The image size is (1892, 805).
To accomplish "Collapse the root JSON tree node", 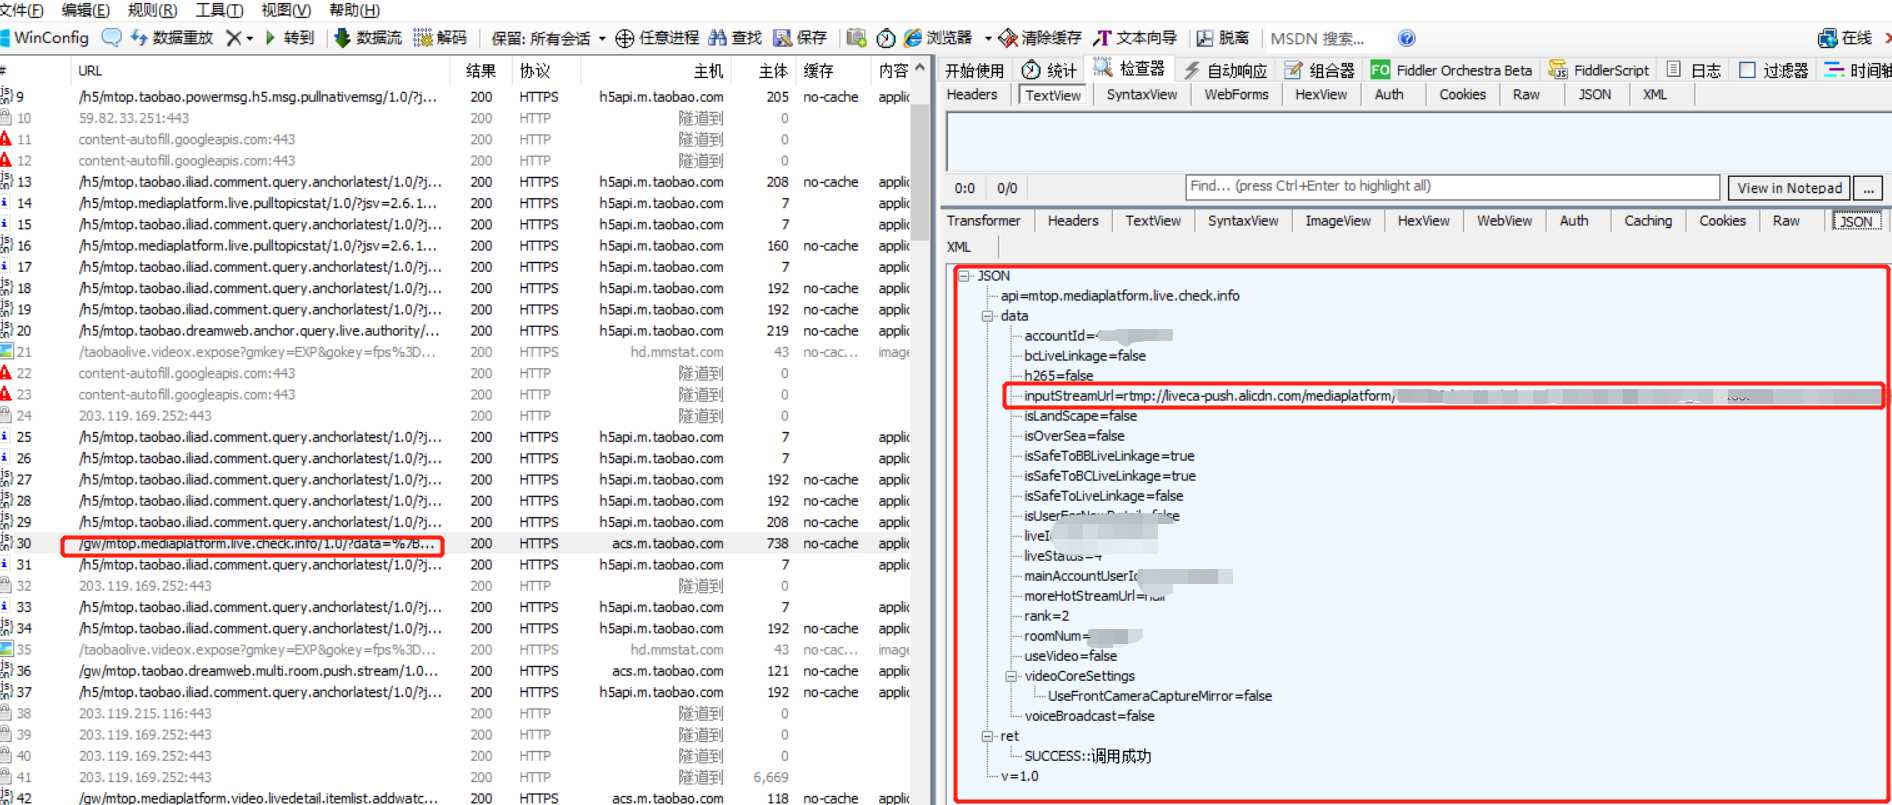I will [965, 276].
